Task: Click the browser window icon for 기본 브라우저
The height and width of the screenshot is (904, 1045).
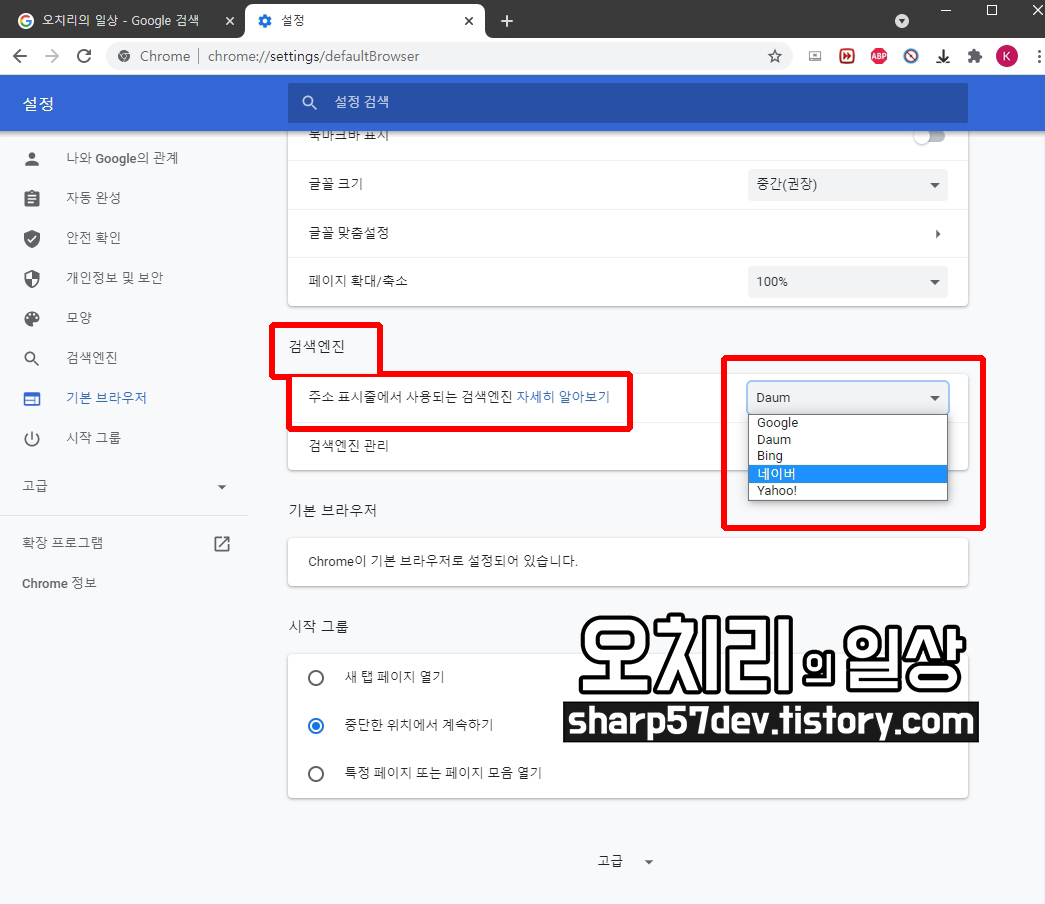Action: (x=32, y=399)
